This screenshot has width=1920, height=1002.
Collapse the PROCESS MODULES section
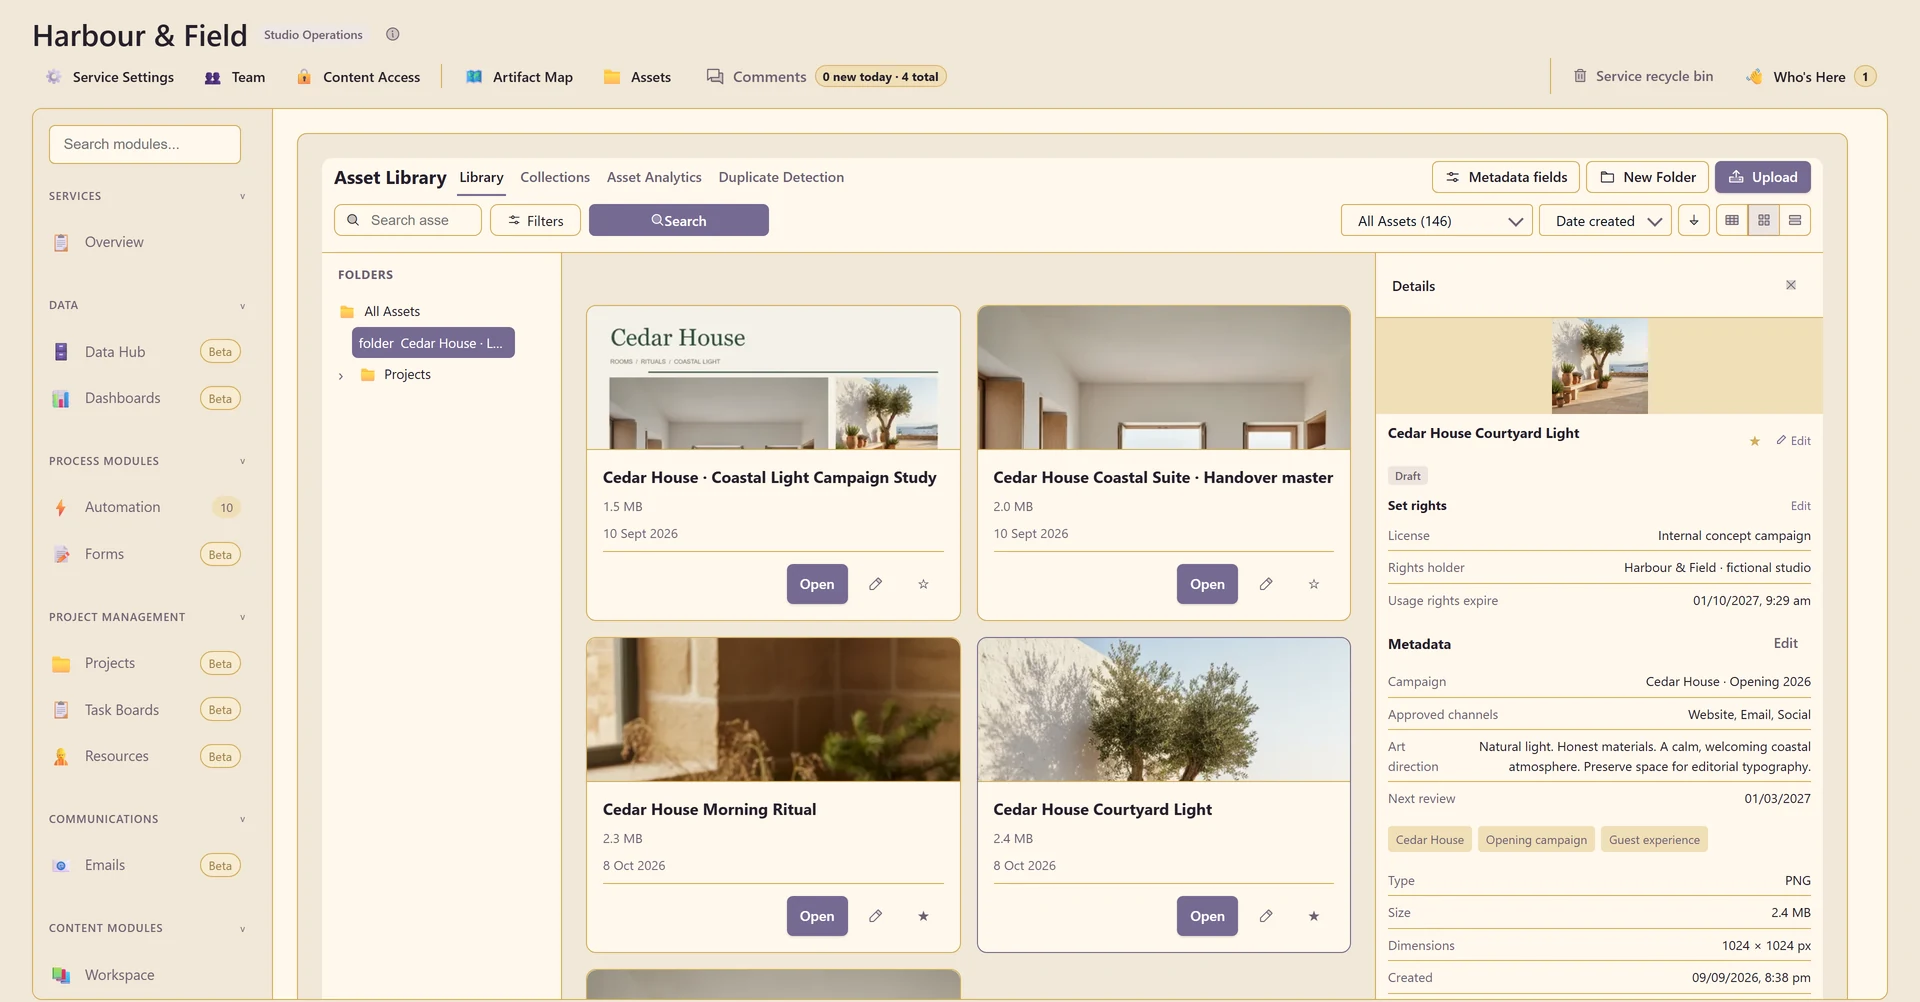[x=242, y=461]
